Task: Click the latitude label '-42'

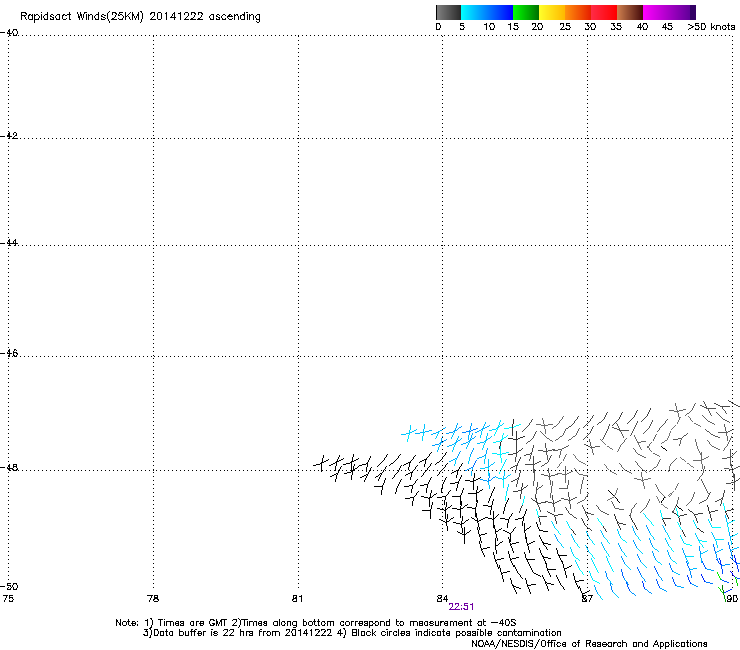Action: pos(9,135)
